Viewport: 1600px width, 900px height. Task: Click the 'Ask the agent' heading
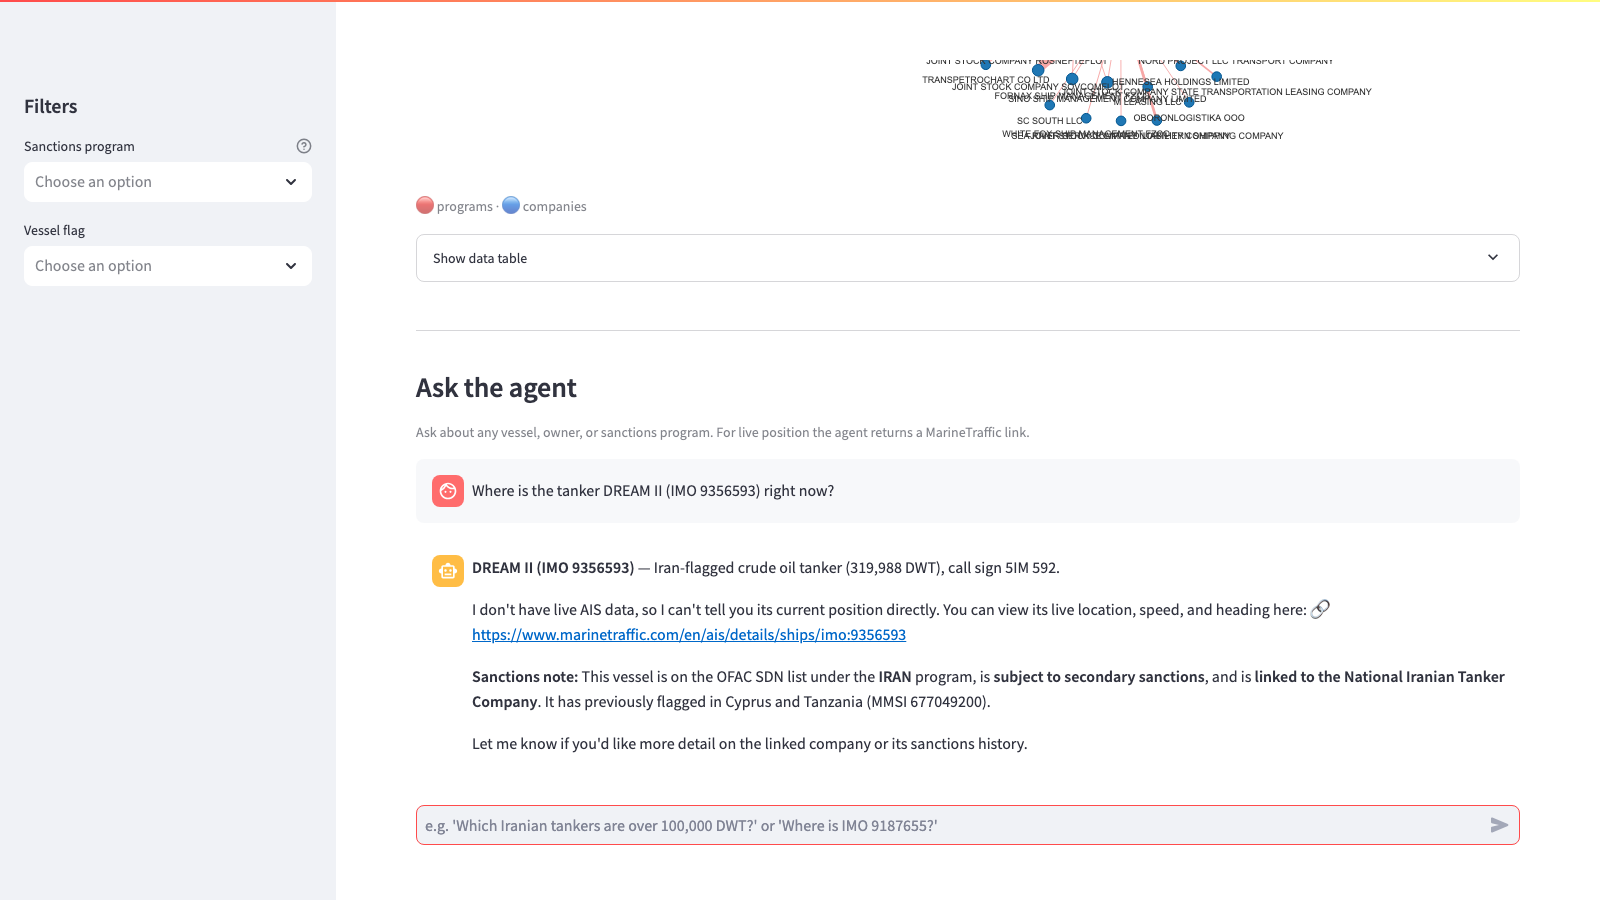pos(496,388)
